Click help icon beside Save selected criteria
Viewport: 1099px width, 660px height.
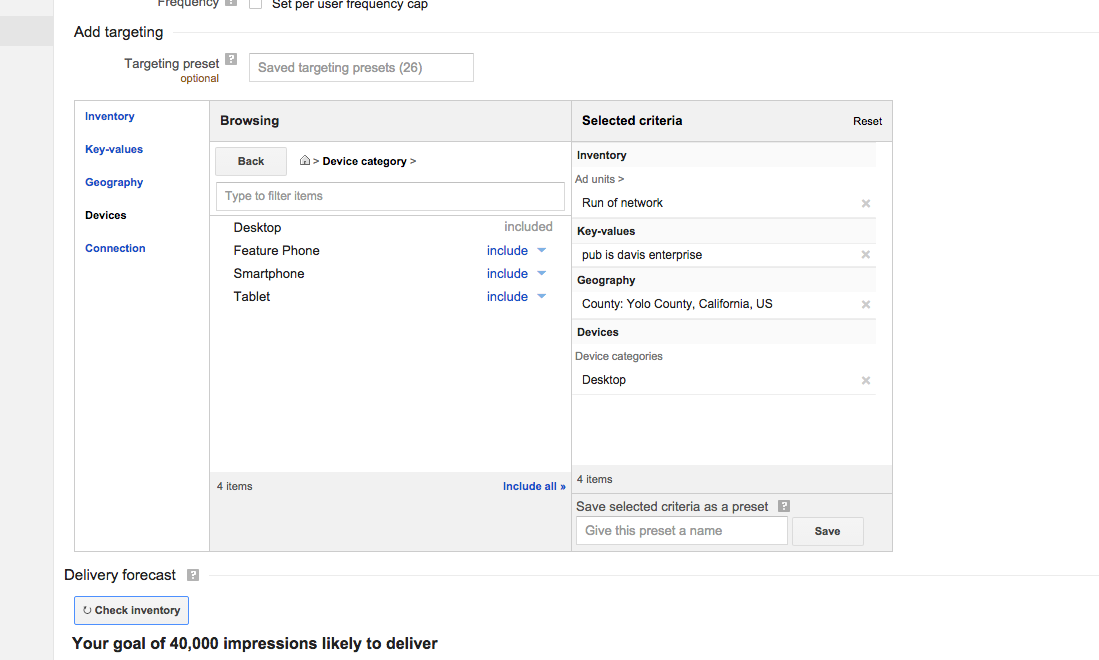[784, 507]
